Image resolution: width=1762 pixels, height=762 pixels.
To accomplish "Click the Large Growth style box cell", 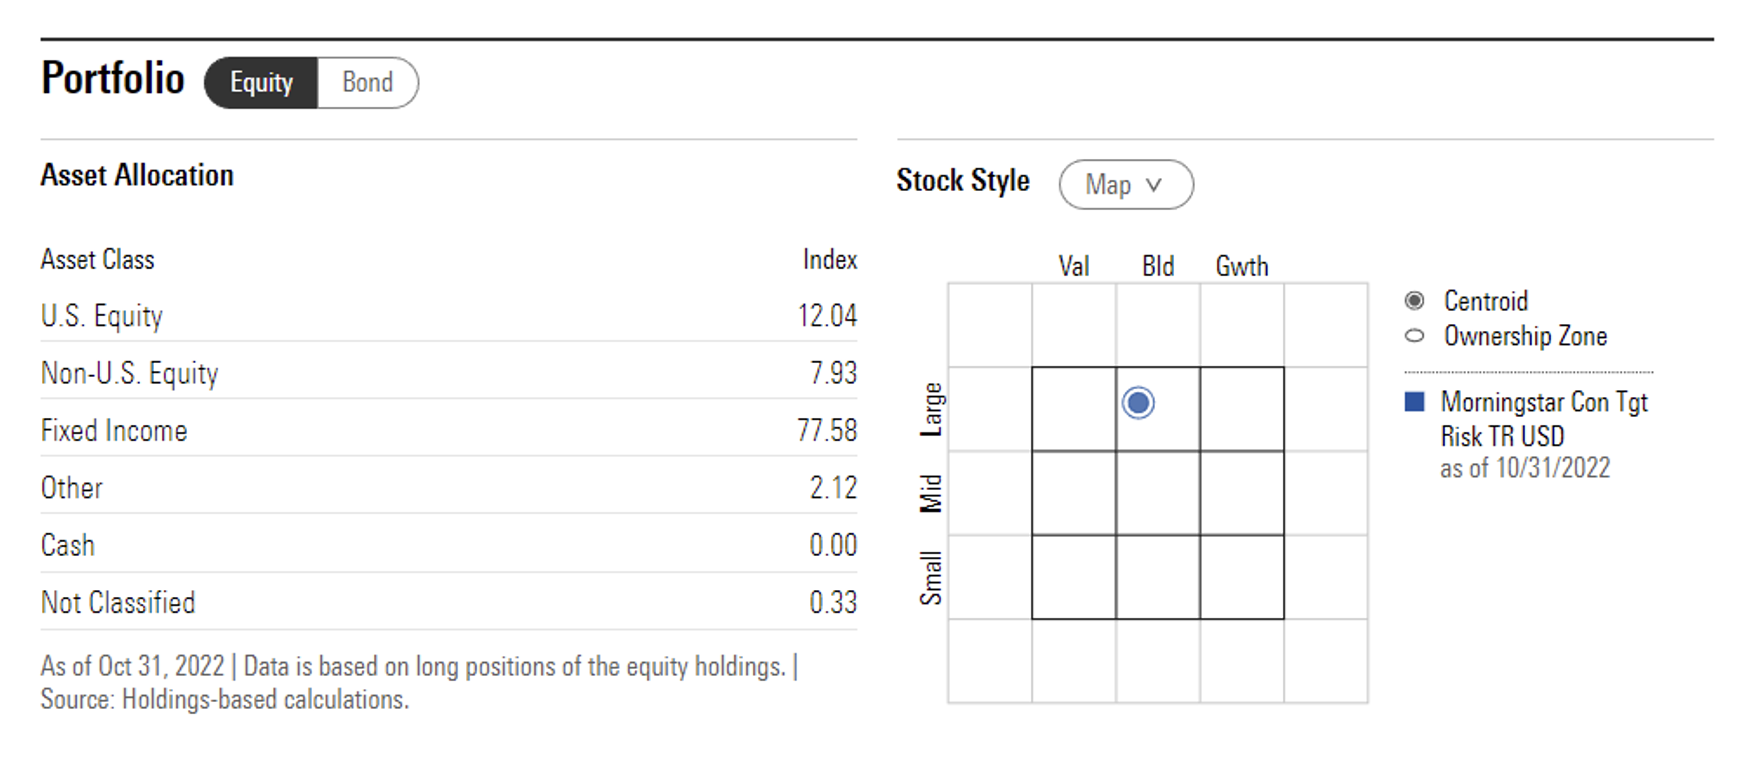I will click(1242, 409).
